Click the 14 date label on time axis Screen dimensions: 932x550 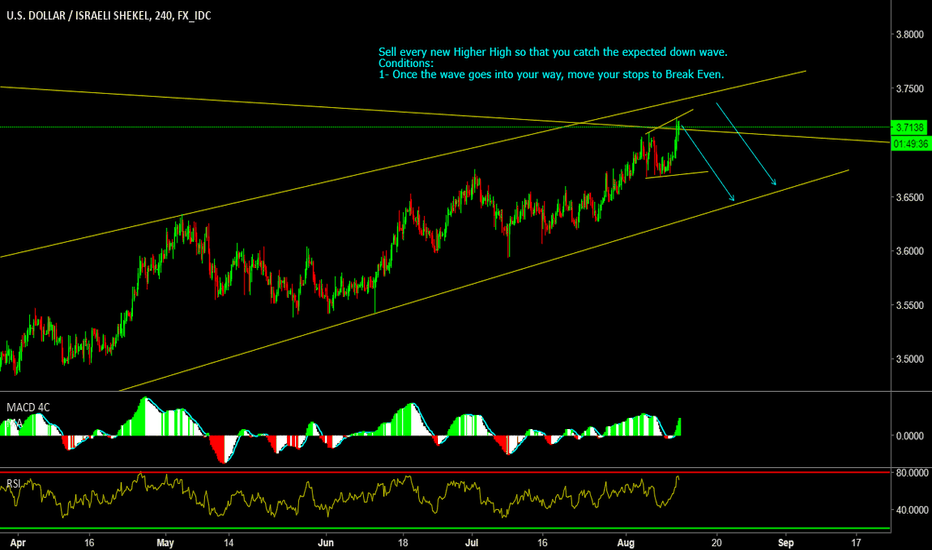(229, 543)
